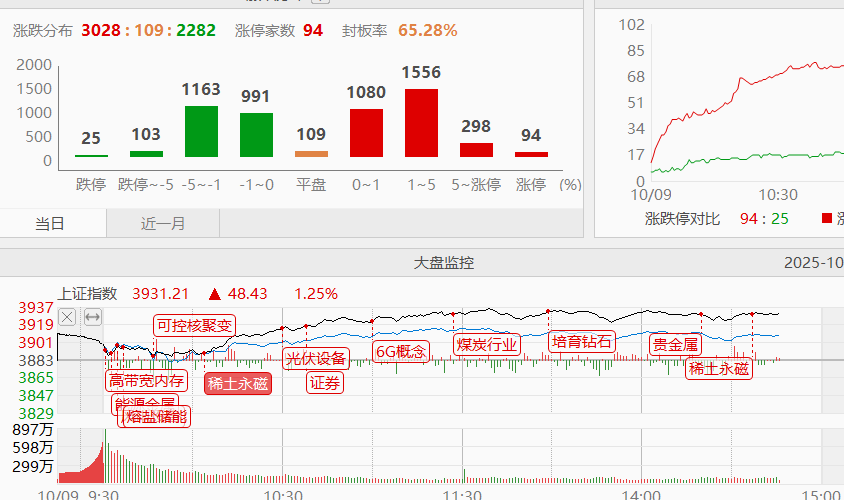Open the 贵金属 label on chart
844x500 pixels.
click(674, 345)
